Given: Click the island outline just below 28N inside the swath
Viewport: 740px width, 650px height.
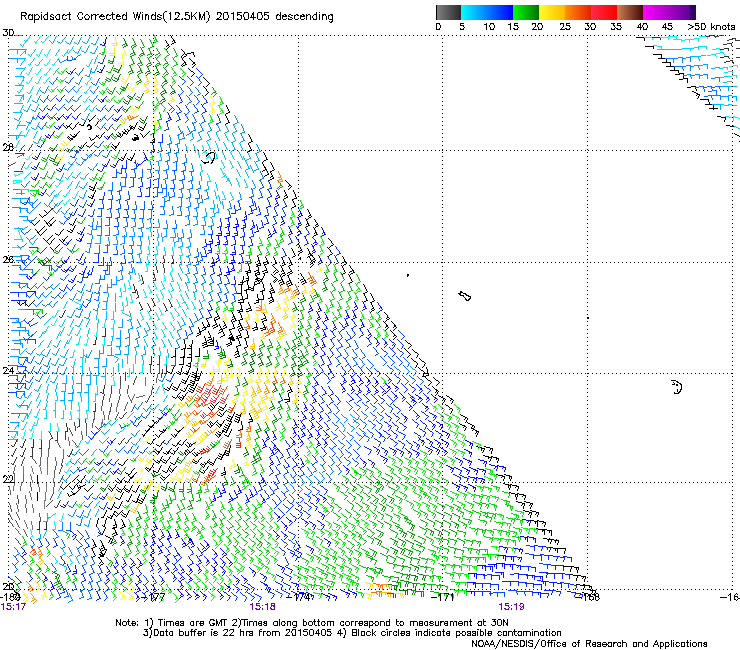Looking at the screenshot, I should click(x=209, y=157).
